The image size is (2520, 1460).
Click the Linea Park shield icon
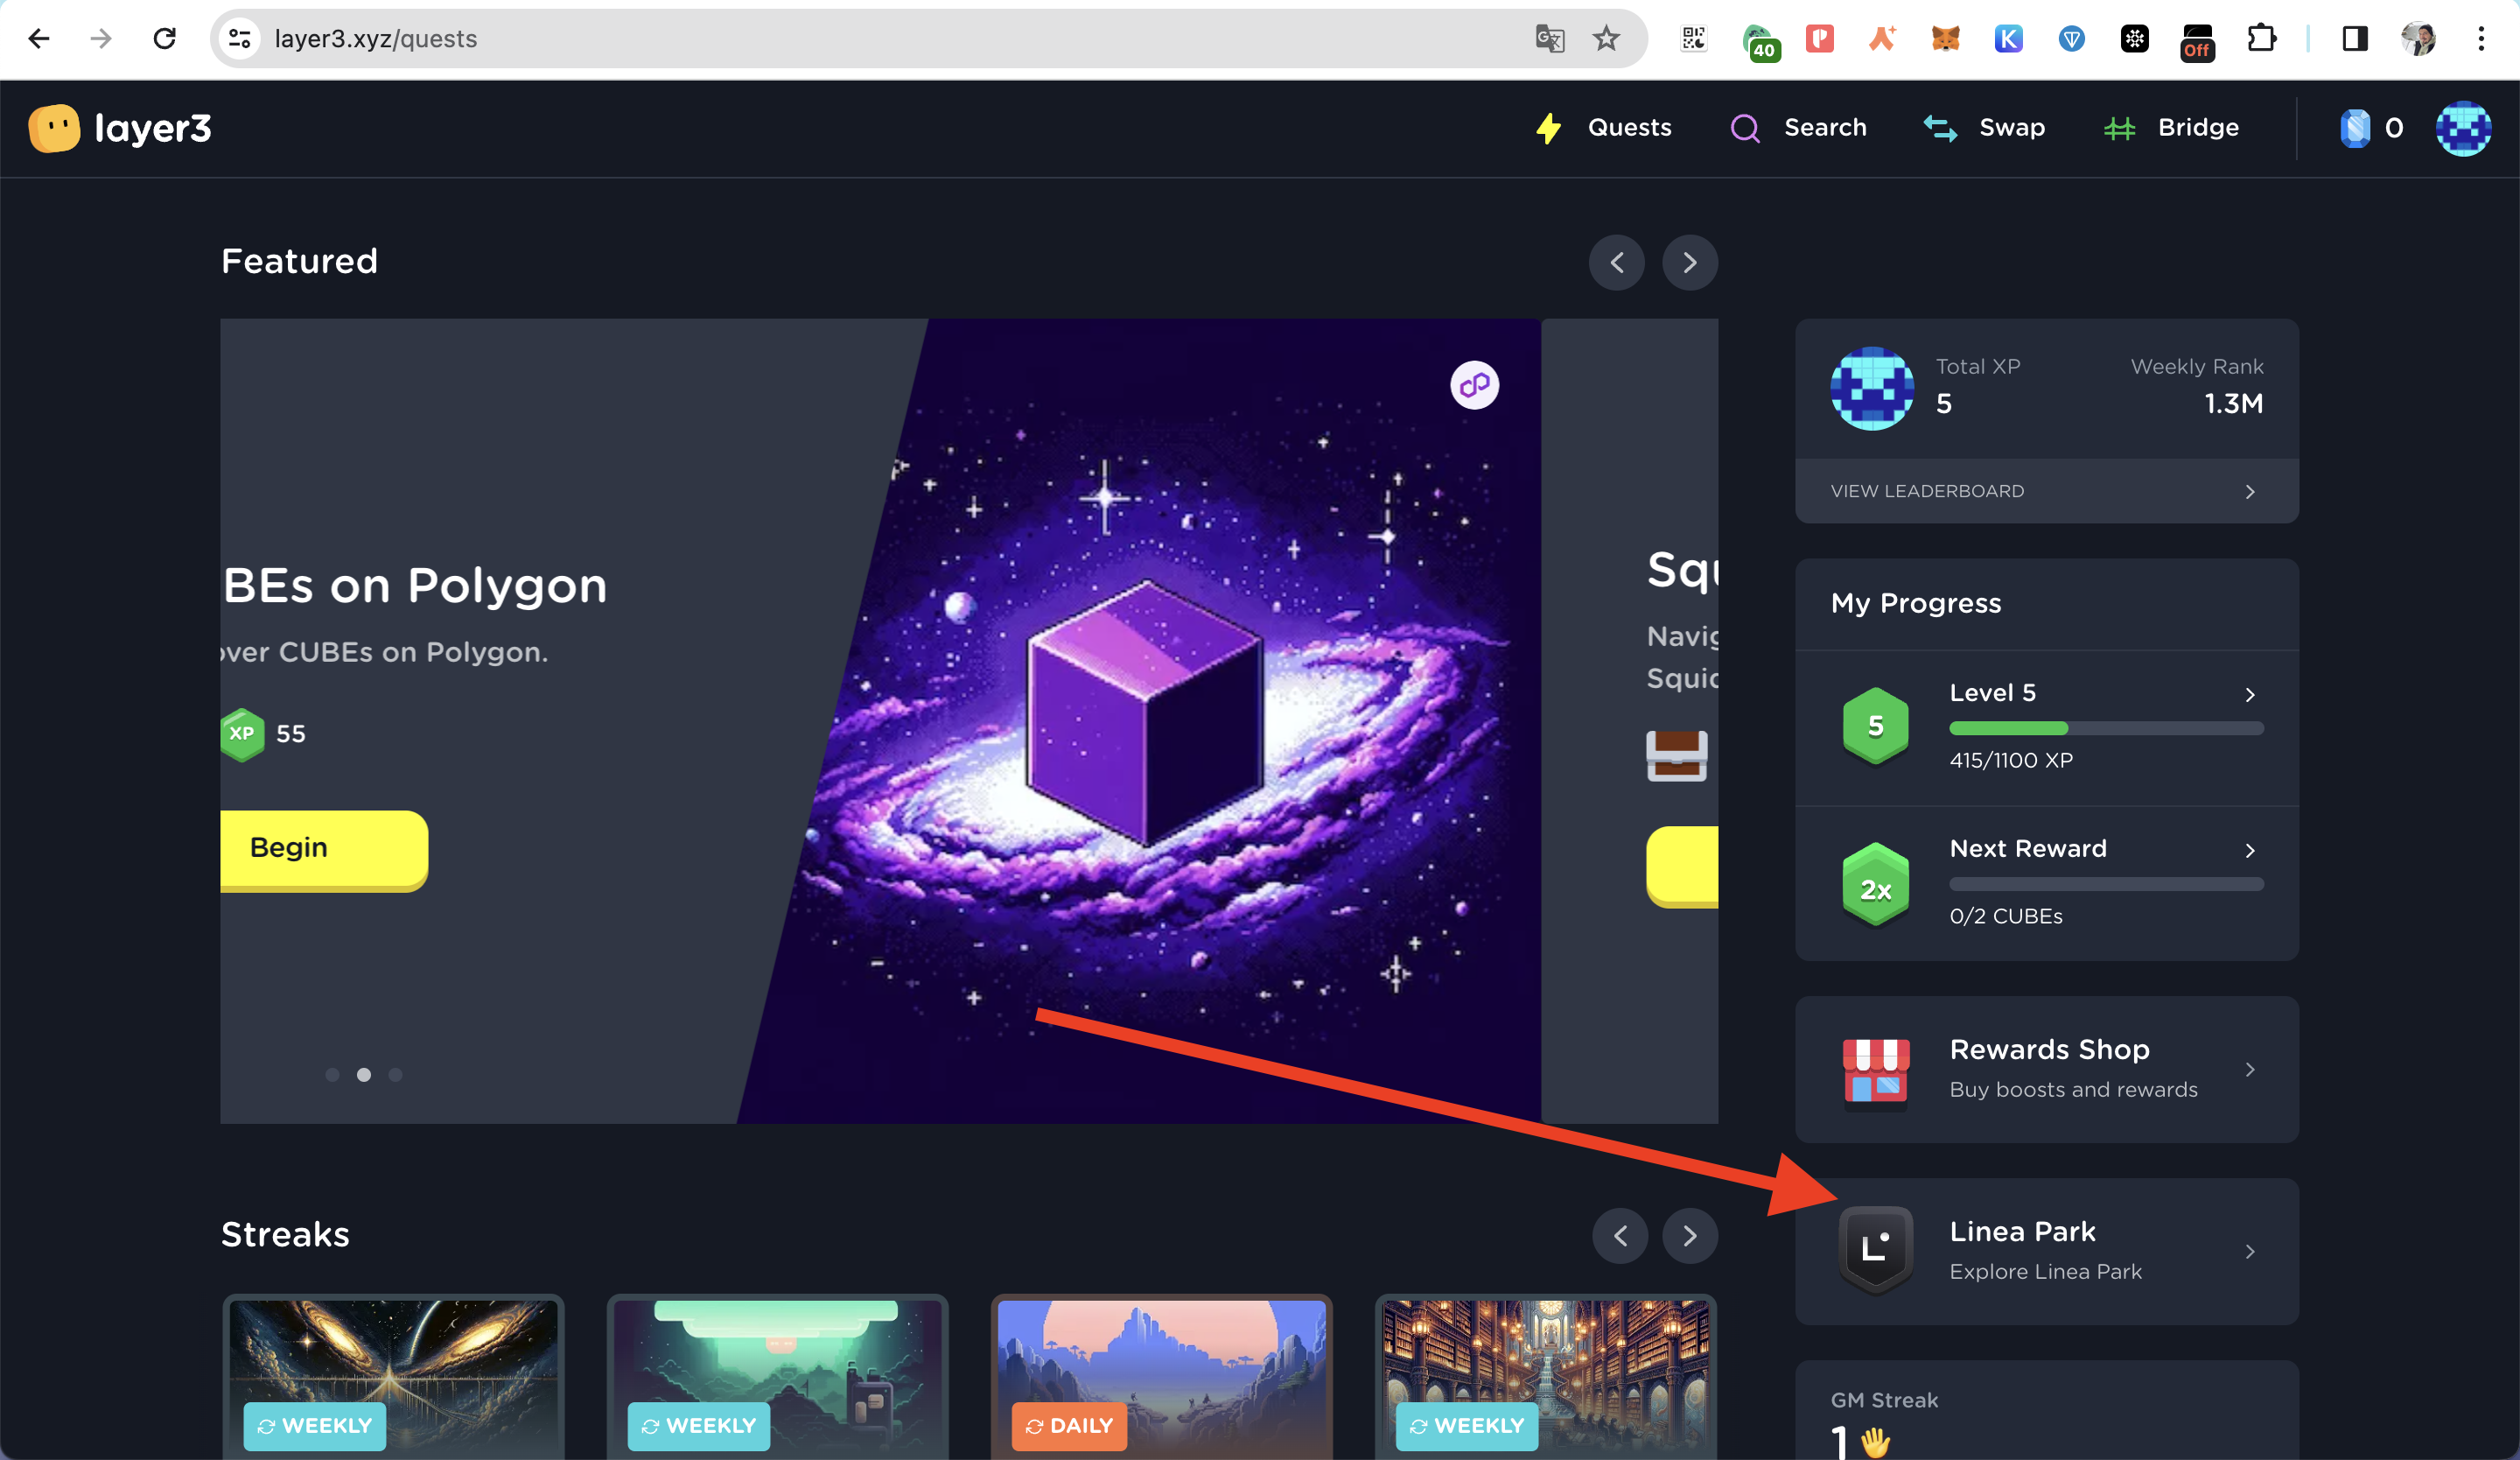click(1875, 1250)
